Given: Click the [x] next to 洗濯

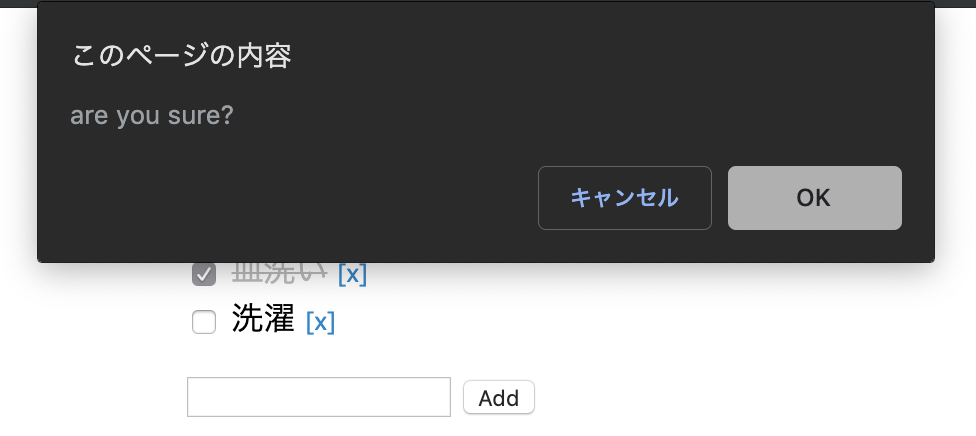Looking at the screenshot, I should 320,322.
